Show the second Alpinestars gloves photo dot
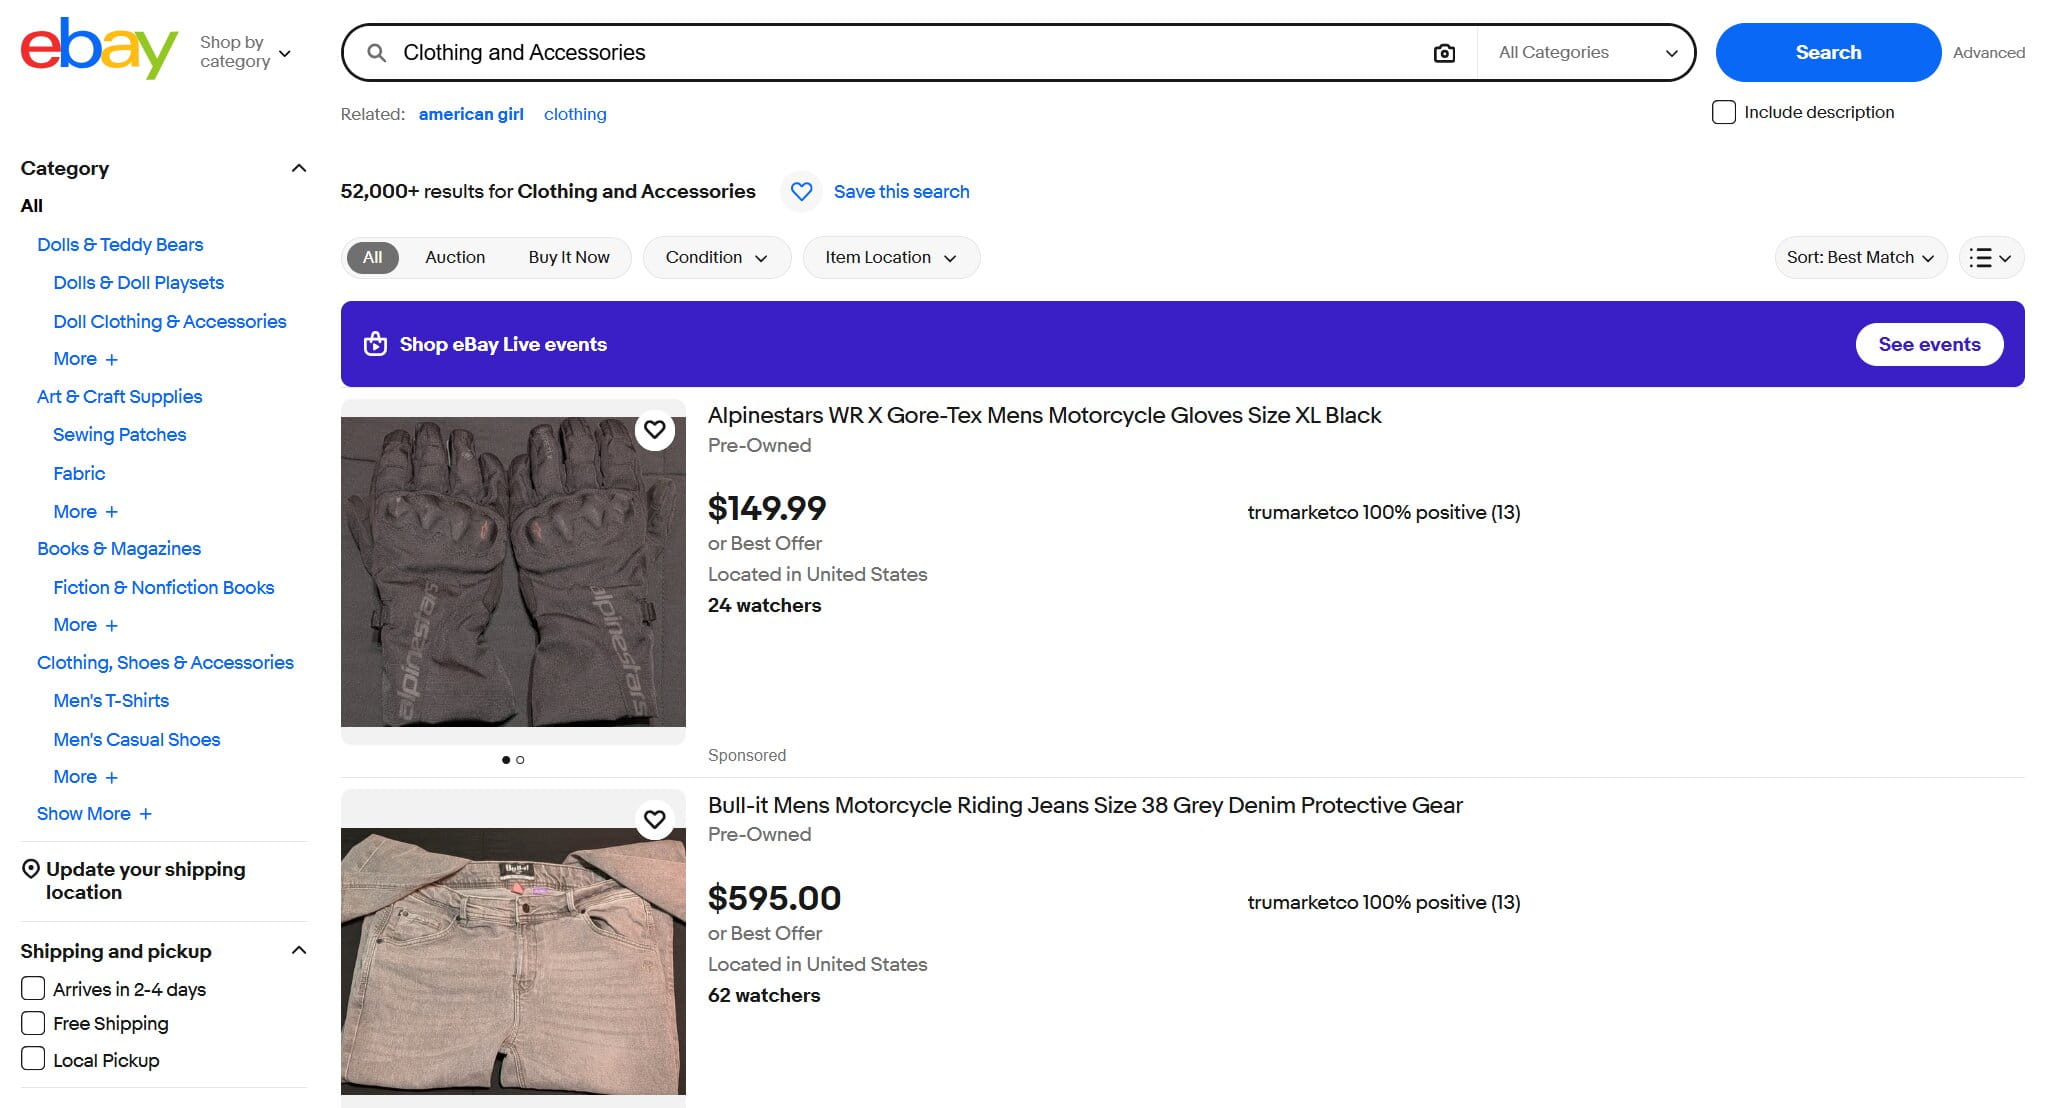 (520, 760)
